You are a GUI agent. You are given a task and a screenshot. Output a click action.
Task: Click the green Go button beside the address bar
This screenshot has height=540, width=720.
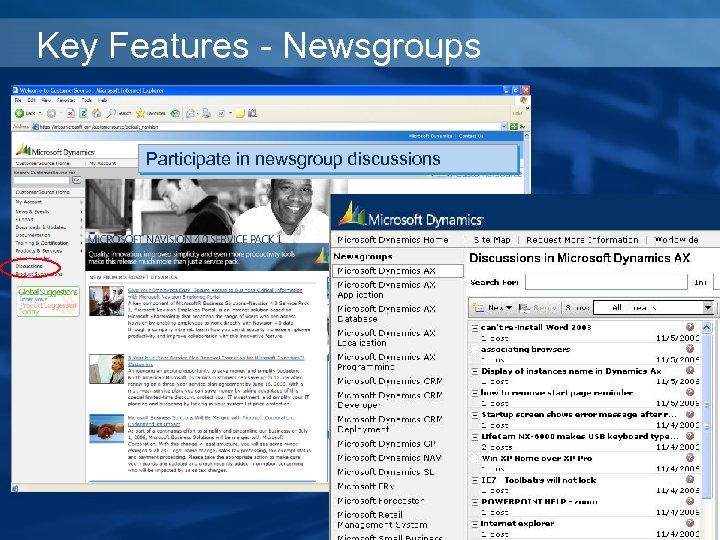pos(514,126)
